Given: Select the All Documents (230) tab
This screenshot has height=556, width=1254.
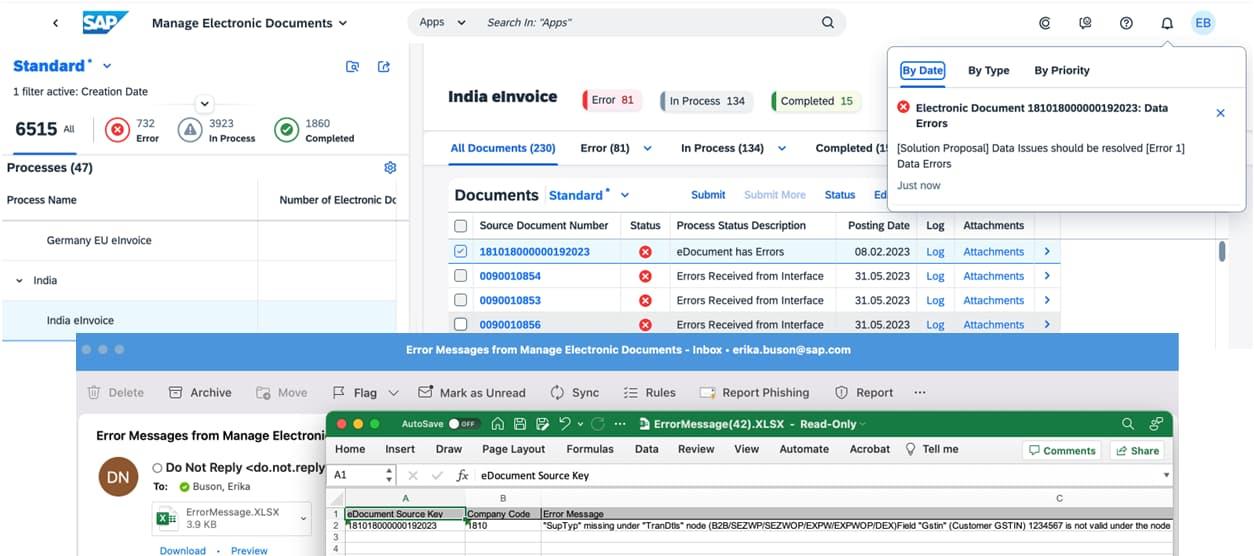Looking at the screenshot, I should click(x=502, y=148).
